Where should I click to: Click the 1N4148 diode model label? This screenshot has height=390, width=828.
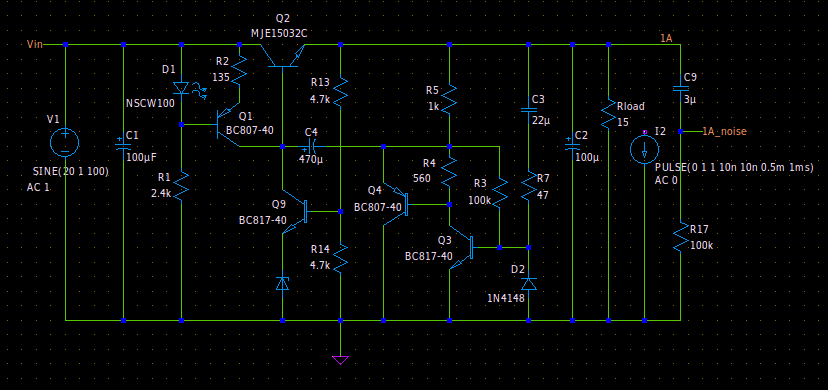[505, 298]
